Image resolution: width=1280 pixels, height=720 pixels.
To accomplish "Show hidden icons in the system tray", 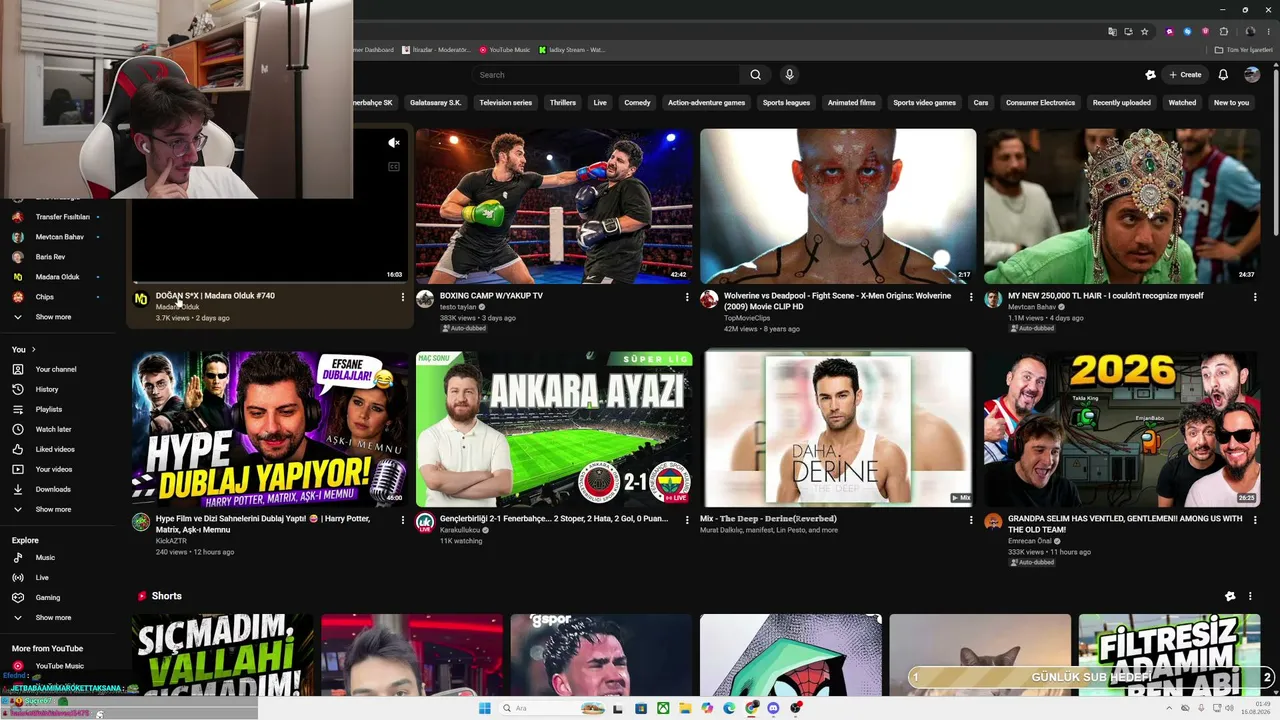I will [1170, 708].
